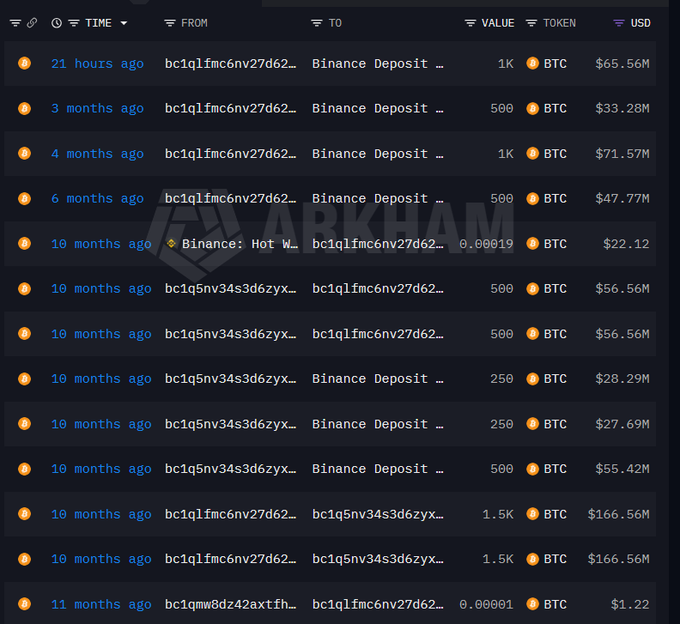680x624 pixels.
Task: Click the BTC token label in the $22.12 row
Action: tap(555, 244)
